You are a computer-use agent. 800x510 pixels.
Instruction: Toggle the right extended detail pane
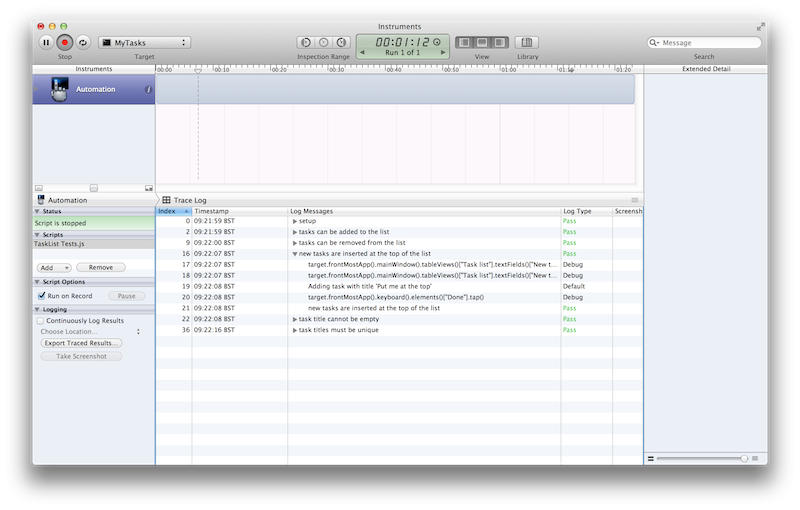tap(500, 42)
